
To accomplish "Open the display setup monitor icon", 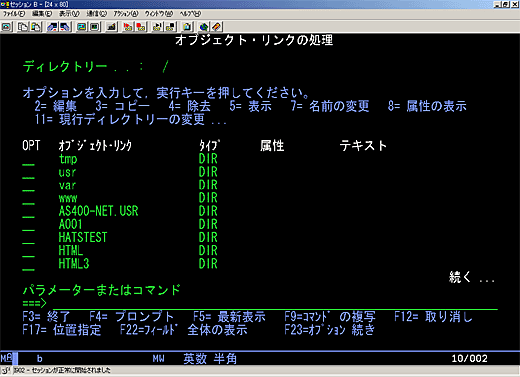I will coord(81,27).
